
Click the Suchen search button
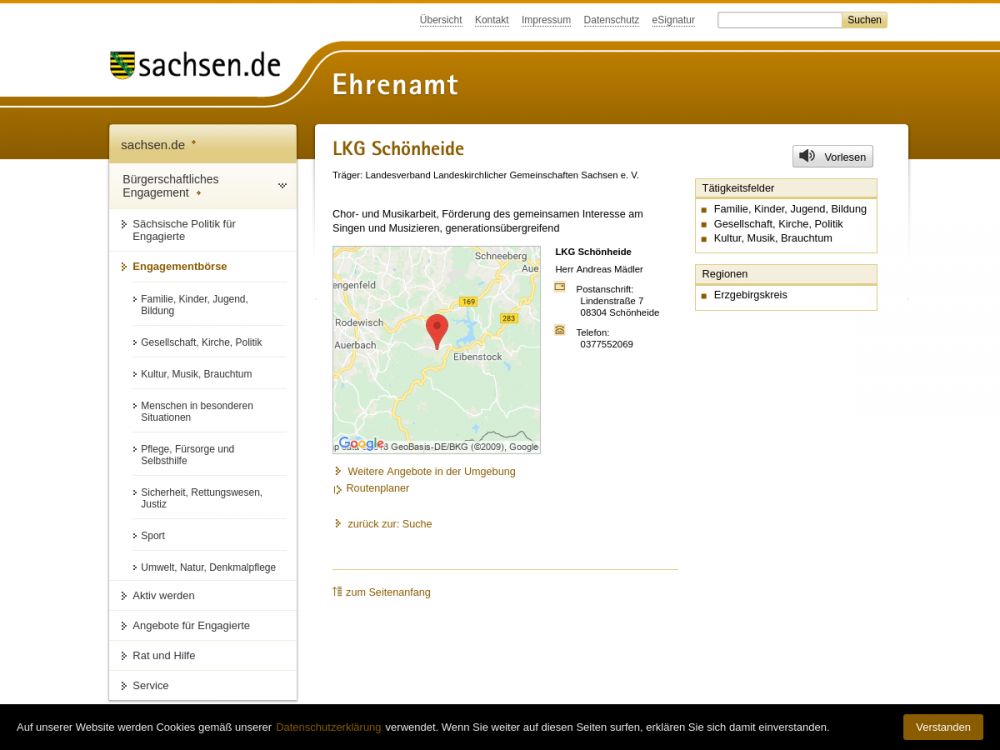pyautogui.click(x=864, y=20)
